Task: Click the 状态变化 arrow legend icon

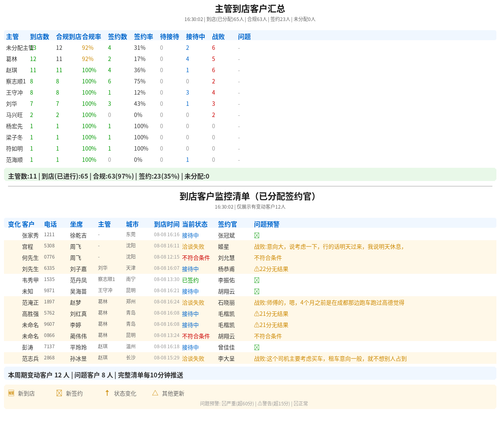Action: coord(107,393)
